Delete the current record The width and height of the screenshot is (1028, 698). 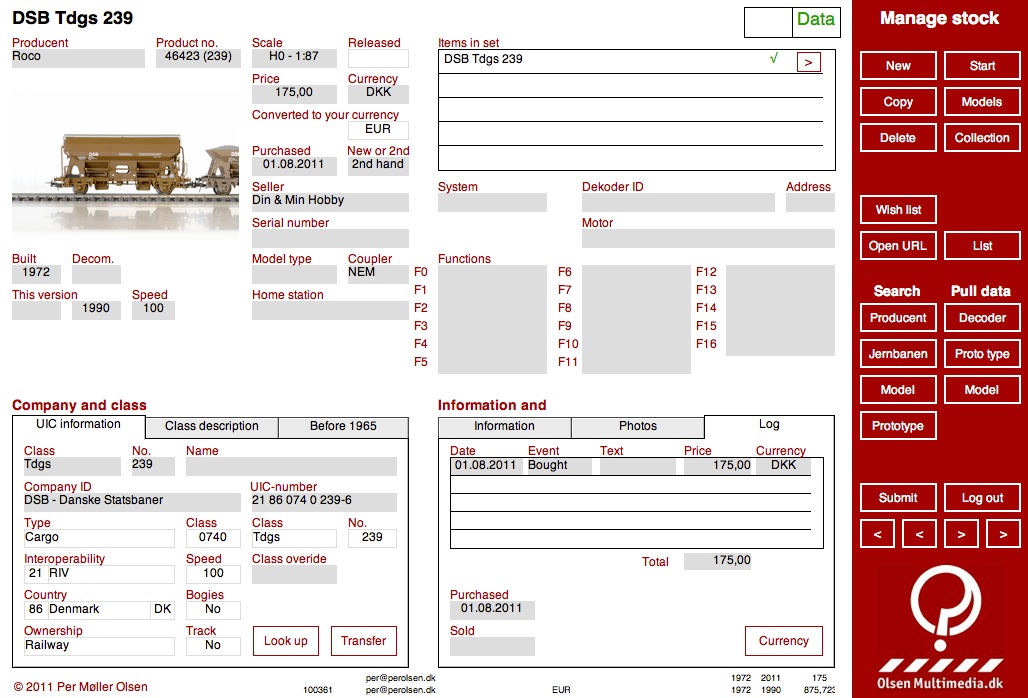pos(898,138)
